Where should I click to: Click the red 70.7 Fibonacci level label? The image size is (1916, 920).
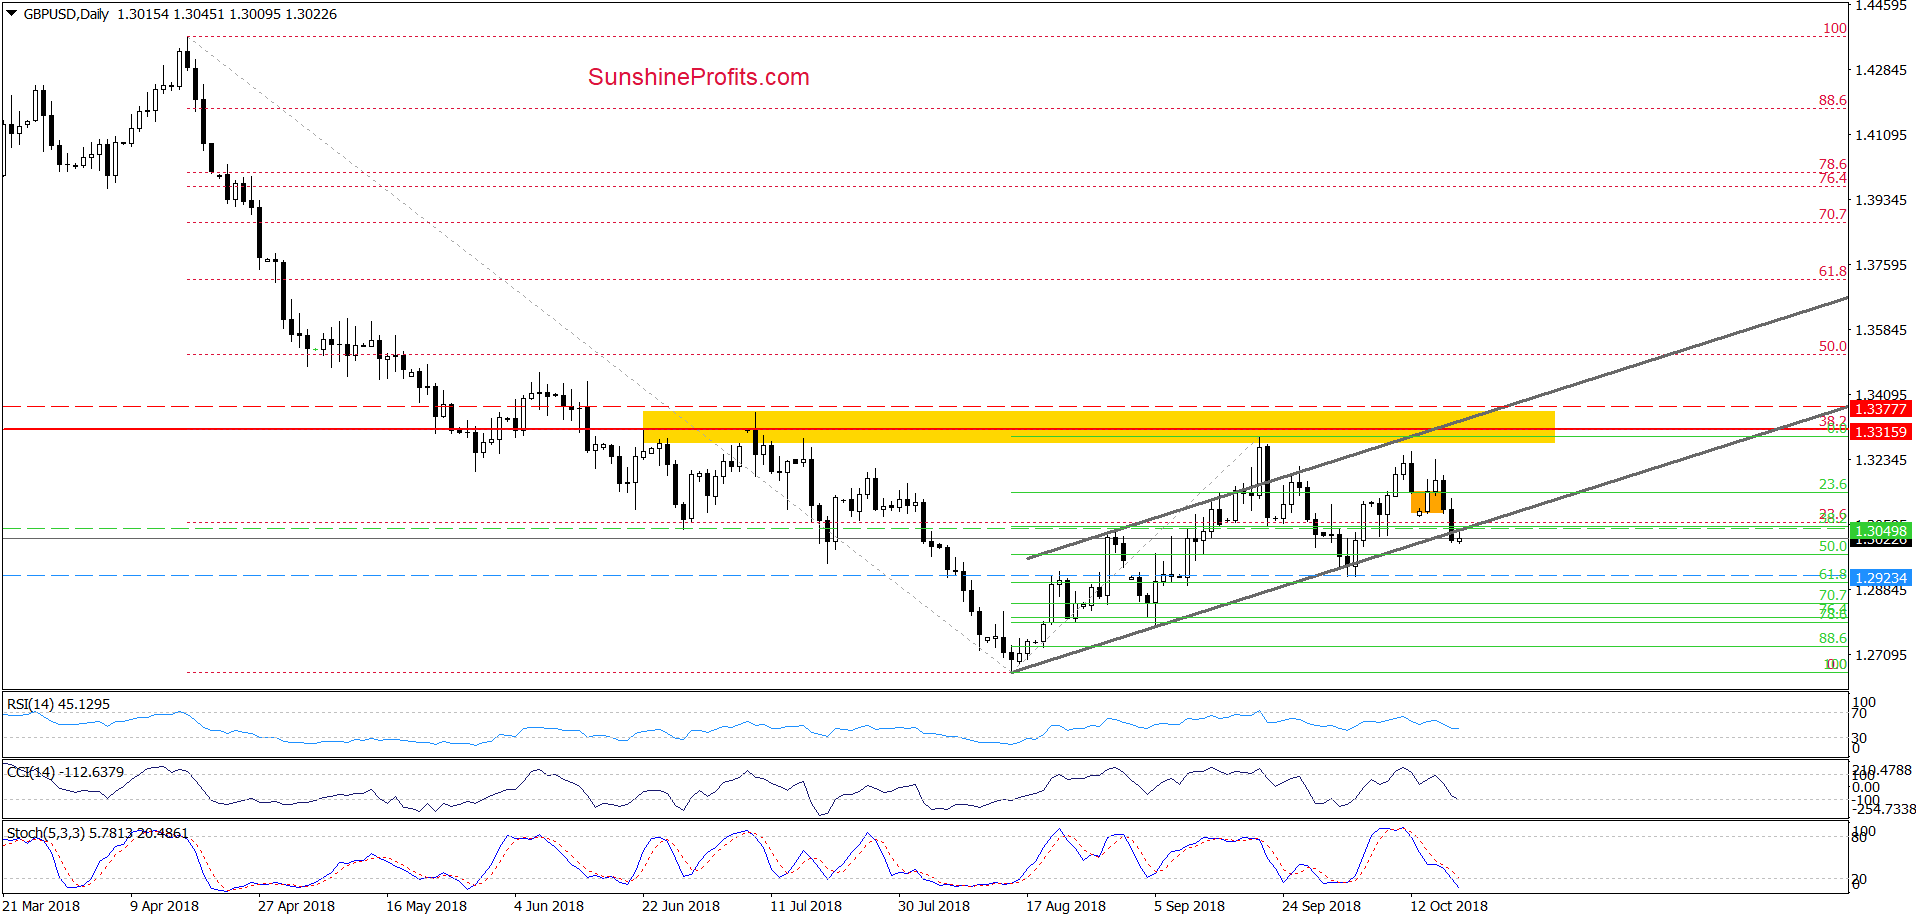coord(1832,214)
